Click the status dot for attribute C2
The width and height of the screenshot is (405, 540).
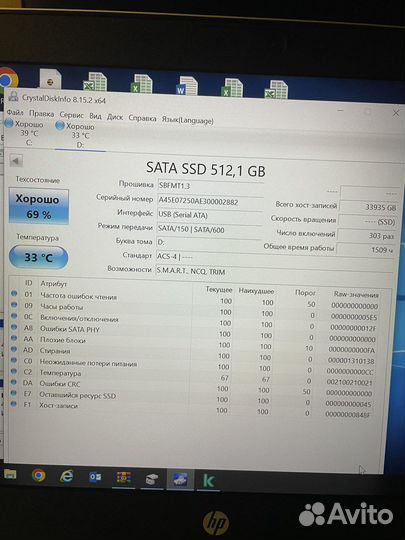14,371
